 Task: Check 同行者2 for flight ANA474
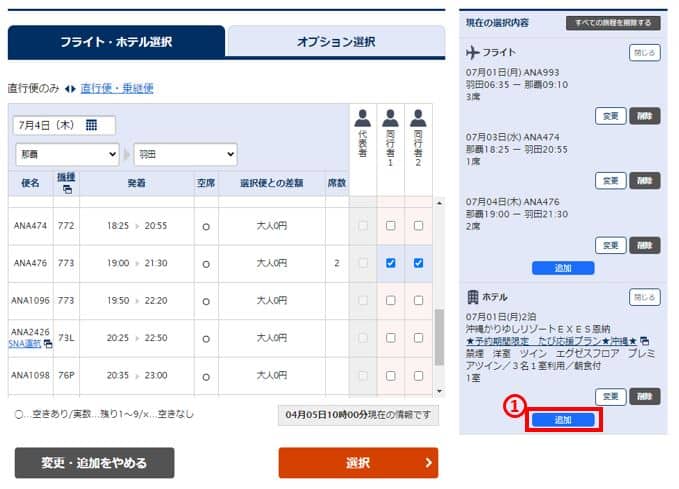pos(418,226)
